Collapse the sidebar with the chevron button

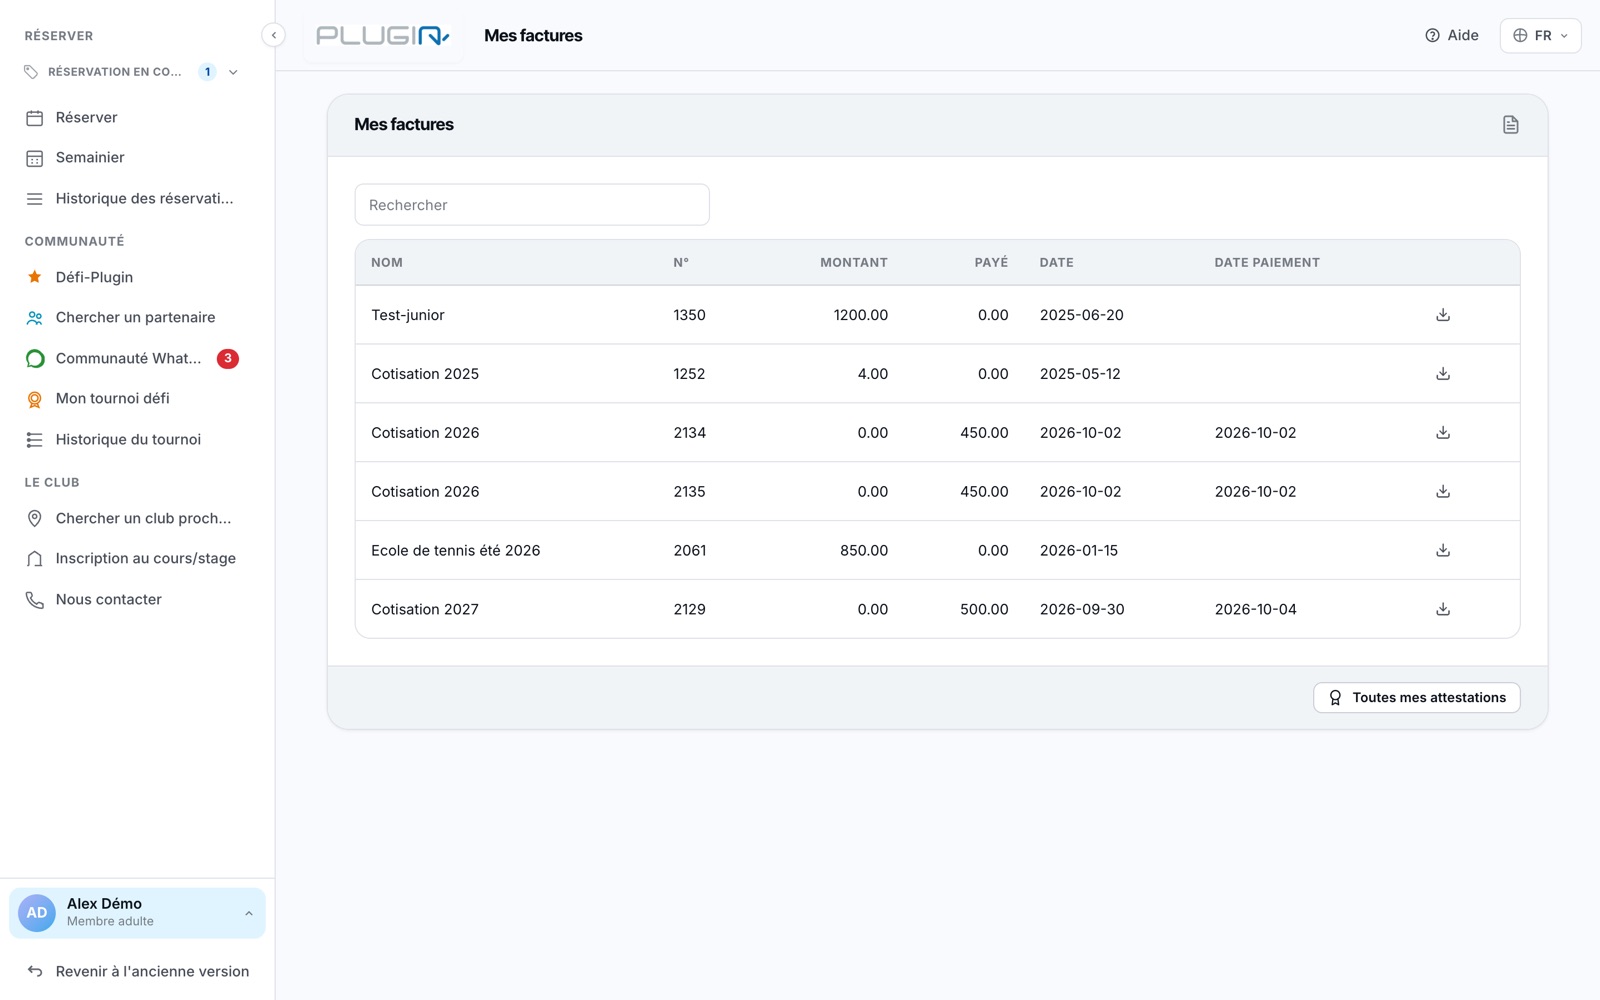274,35
